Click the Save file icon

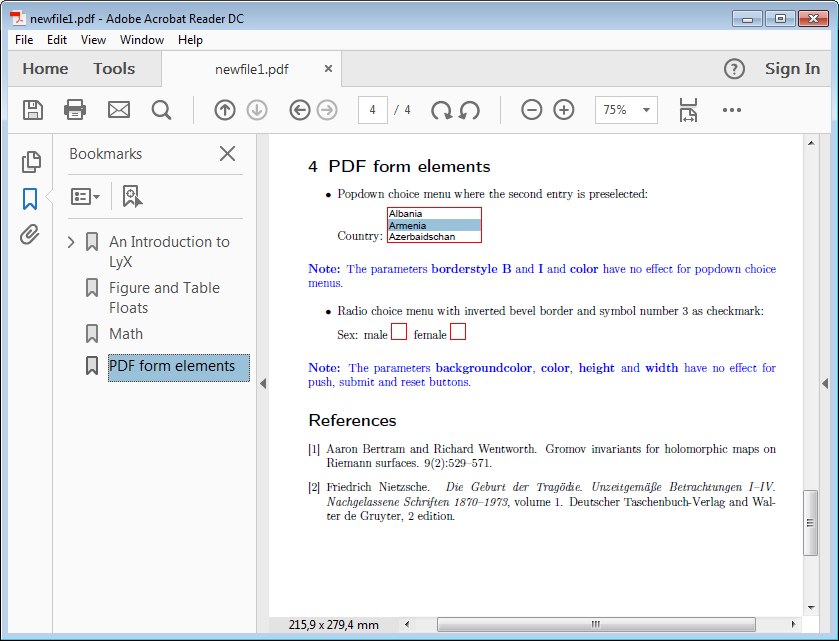point(33,110)
